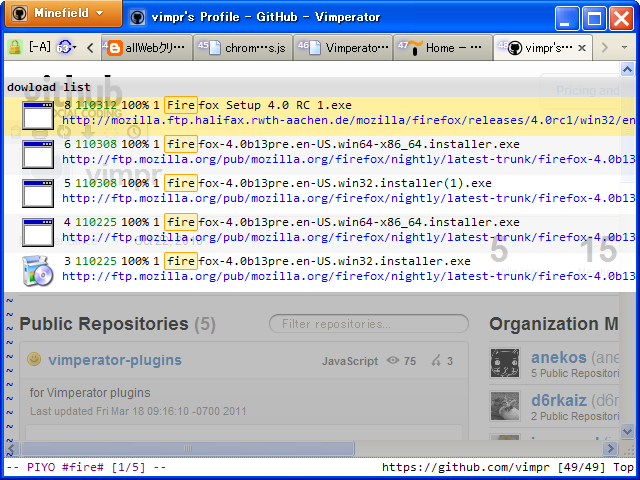Click the Filter repositories search field

pyautogui.click(x=369, y=324)
